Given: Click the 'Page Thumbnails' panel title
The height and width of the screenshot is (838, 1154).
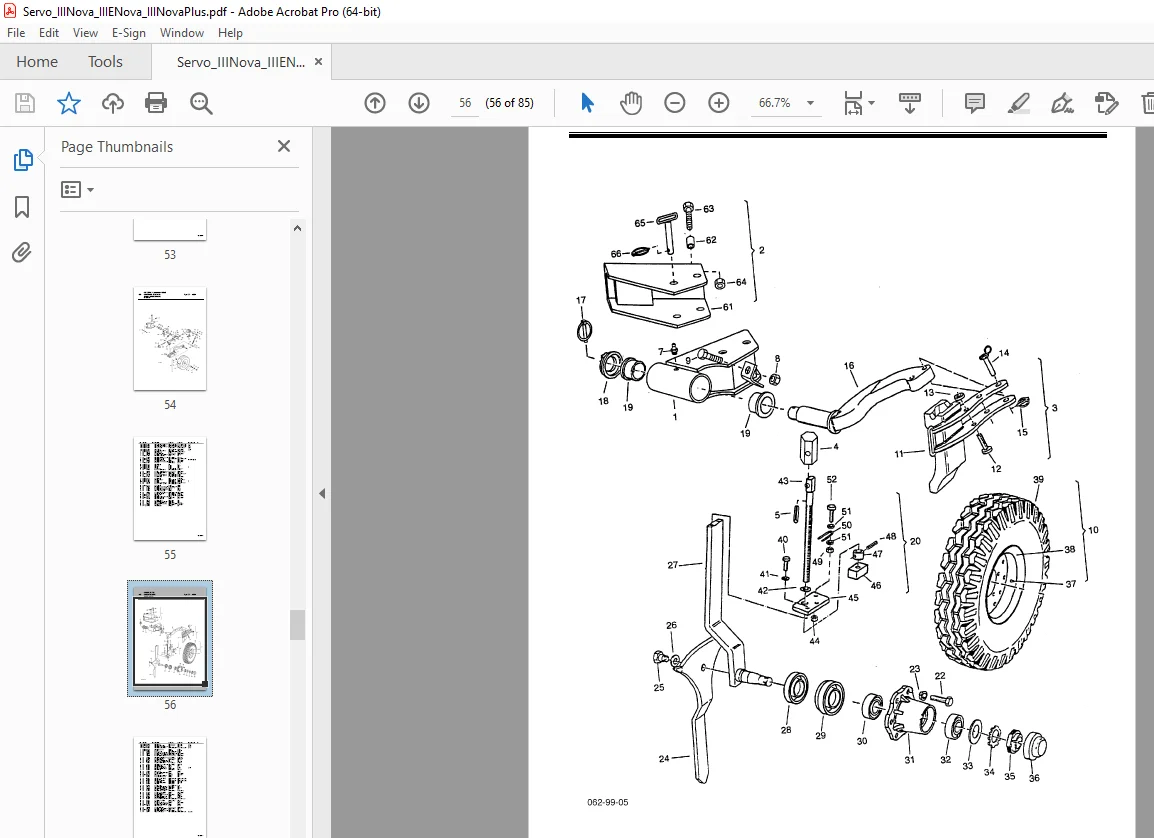Looking at the screenshot, I should [x=117, y=146].
